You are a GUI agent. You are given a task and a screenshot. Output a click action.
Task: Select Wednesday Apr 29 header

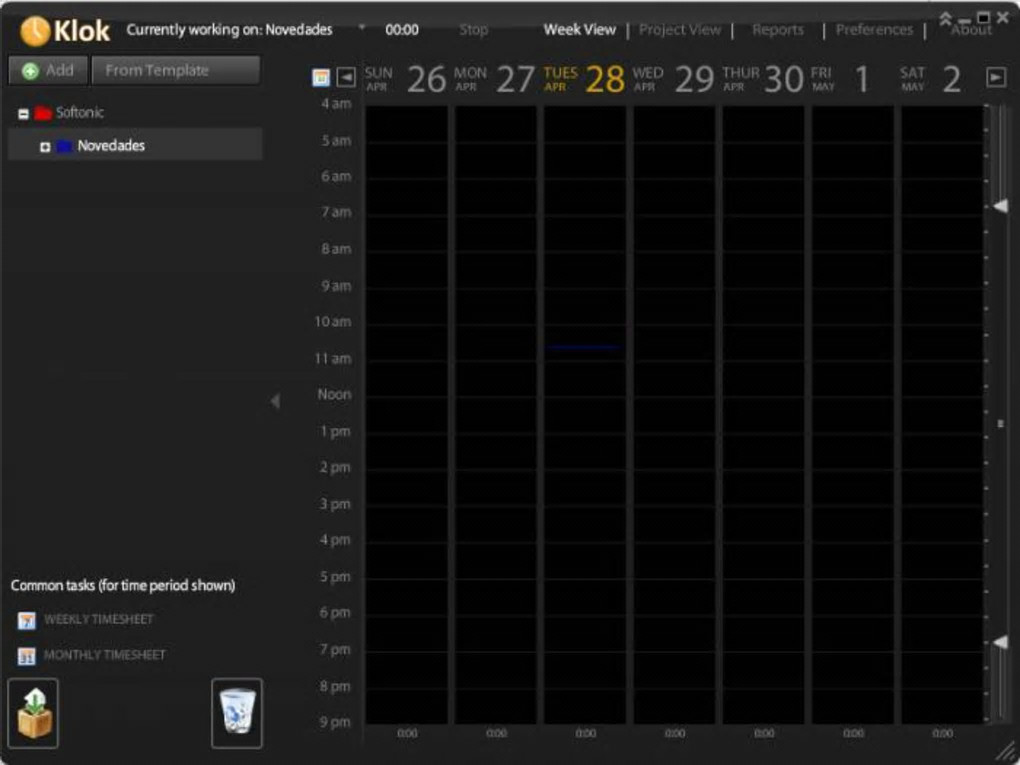point(674,79)
